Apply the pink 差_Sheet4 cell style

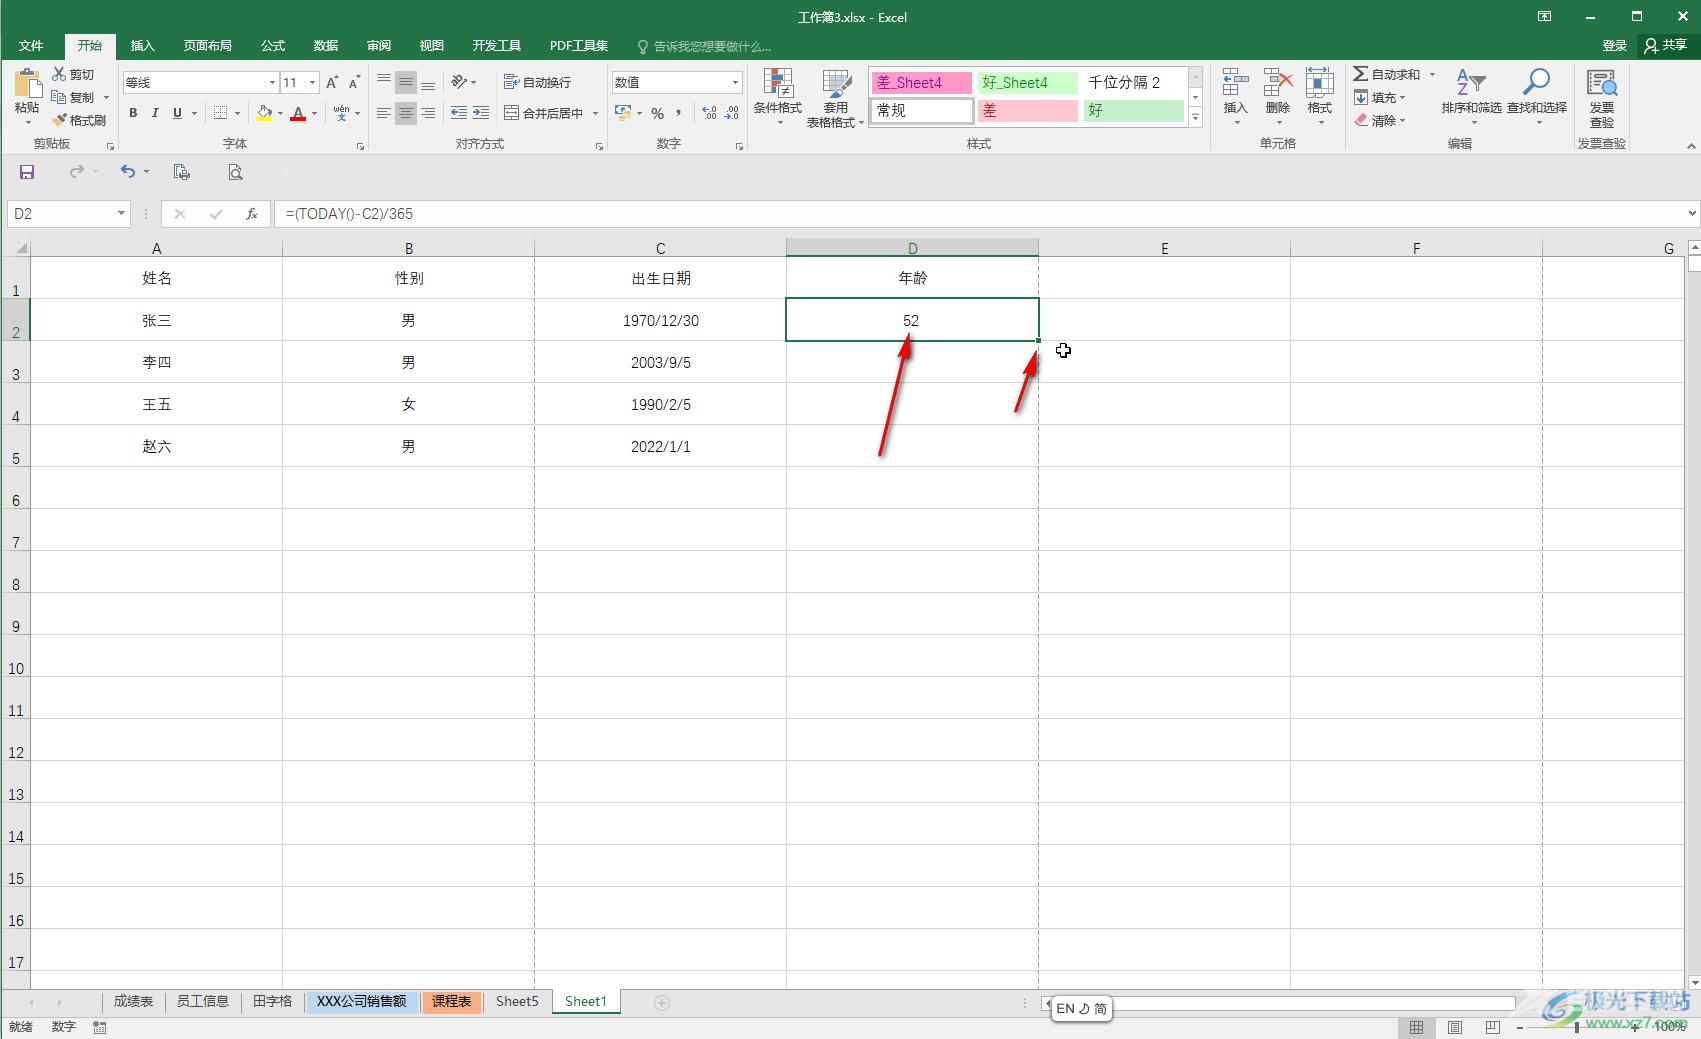click(x=921, y=83)
